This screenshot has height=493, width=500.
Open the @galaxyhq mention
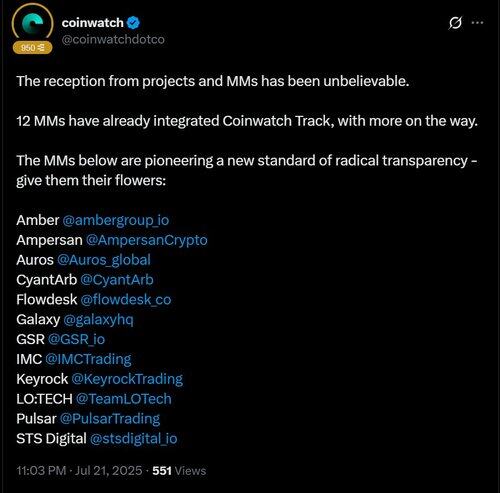[x=98, y=320]
